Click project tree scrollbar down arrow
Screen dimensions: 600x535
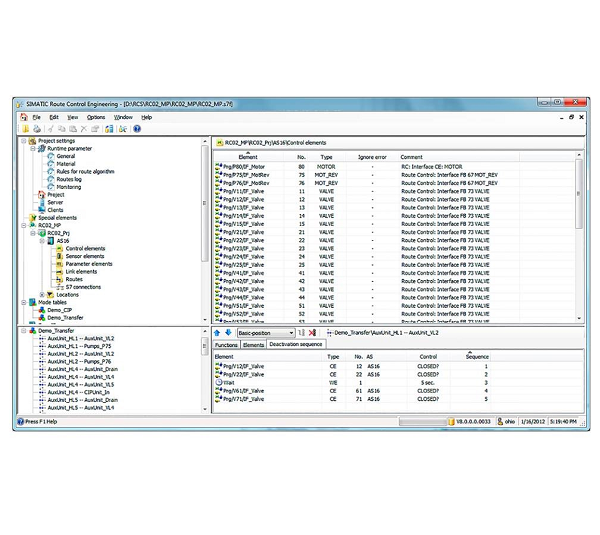coord(205,320)
